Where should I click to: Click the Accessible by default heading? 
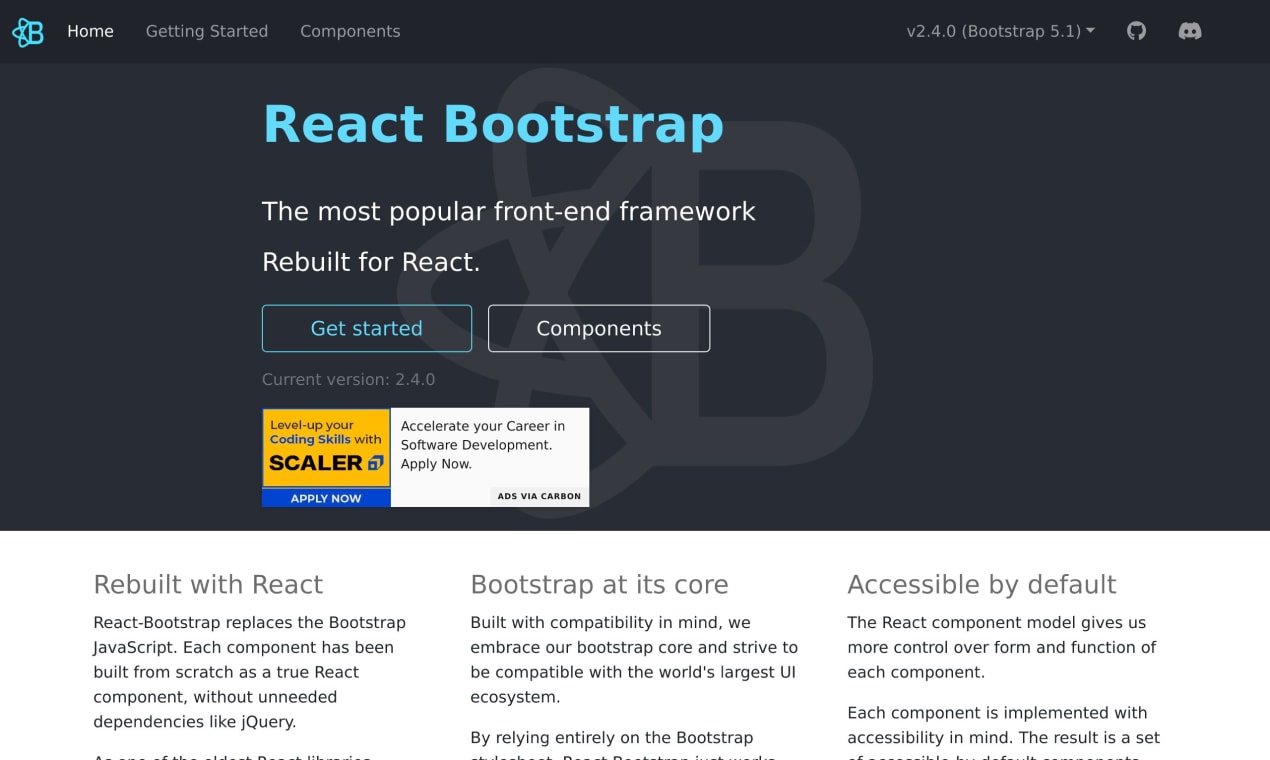[982, 584]
